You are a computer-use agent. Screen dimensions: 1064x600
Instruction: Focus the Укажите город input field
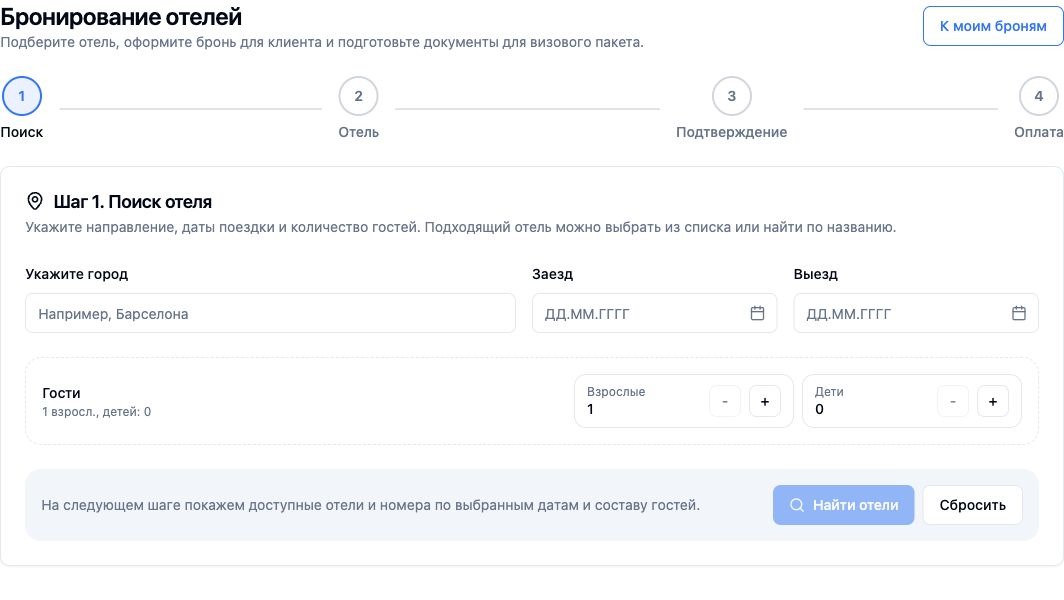[270, 313]
